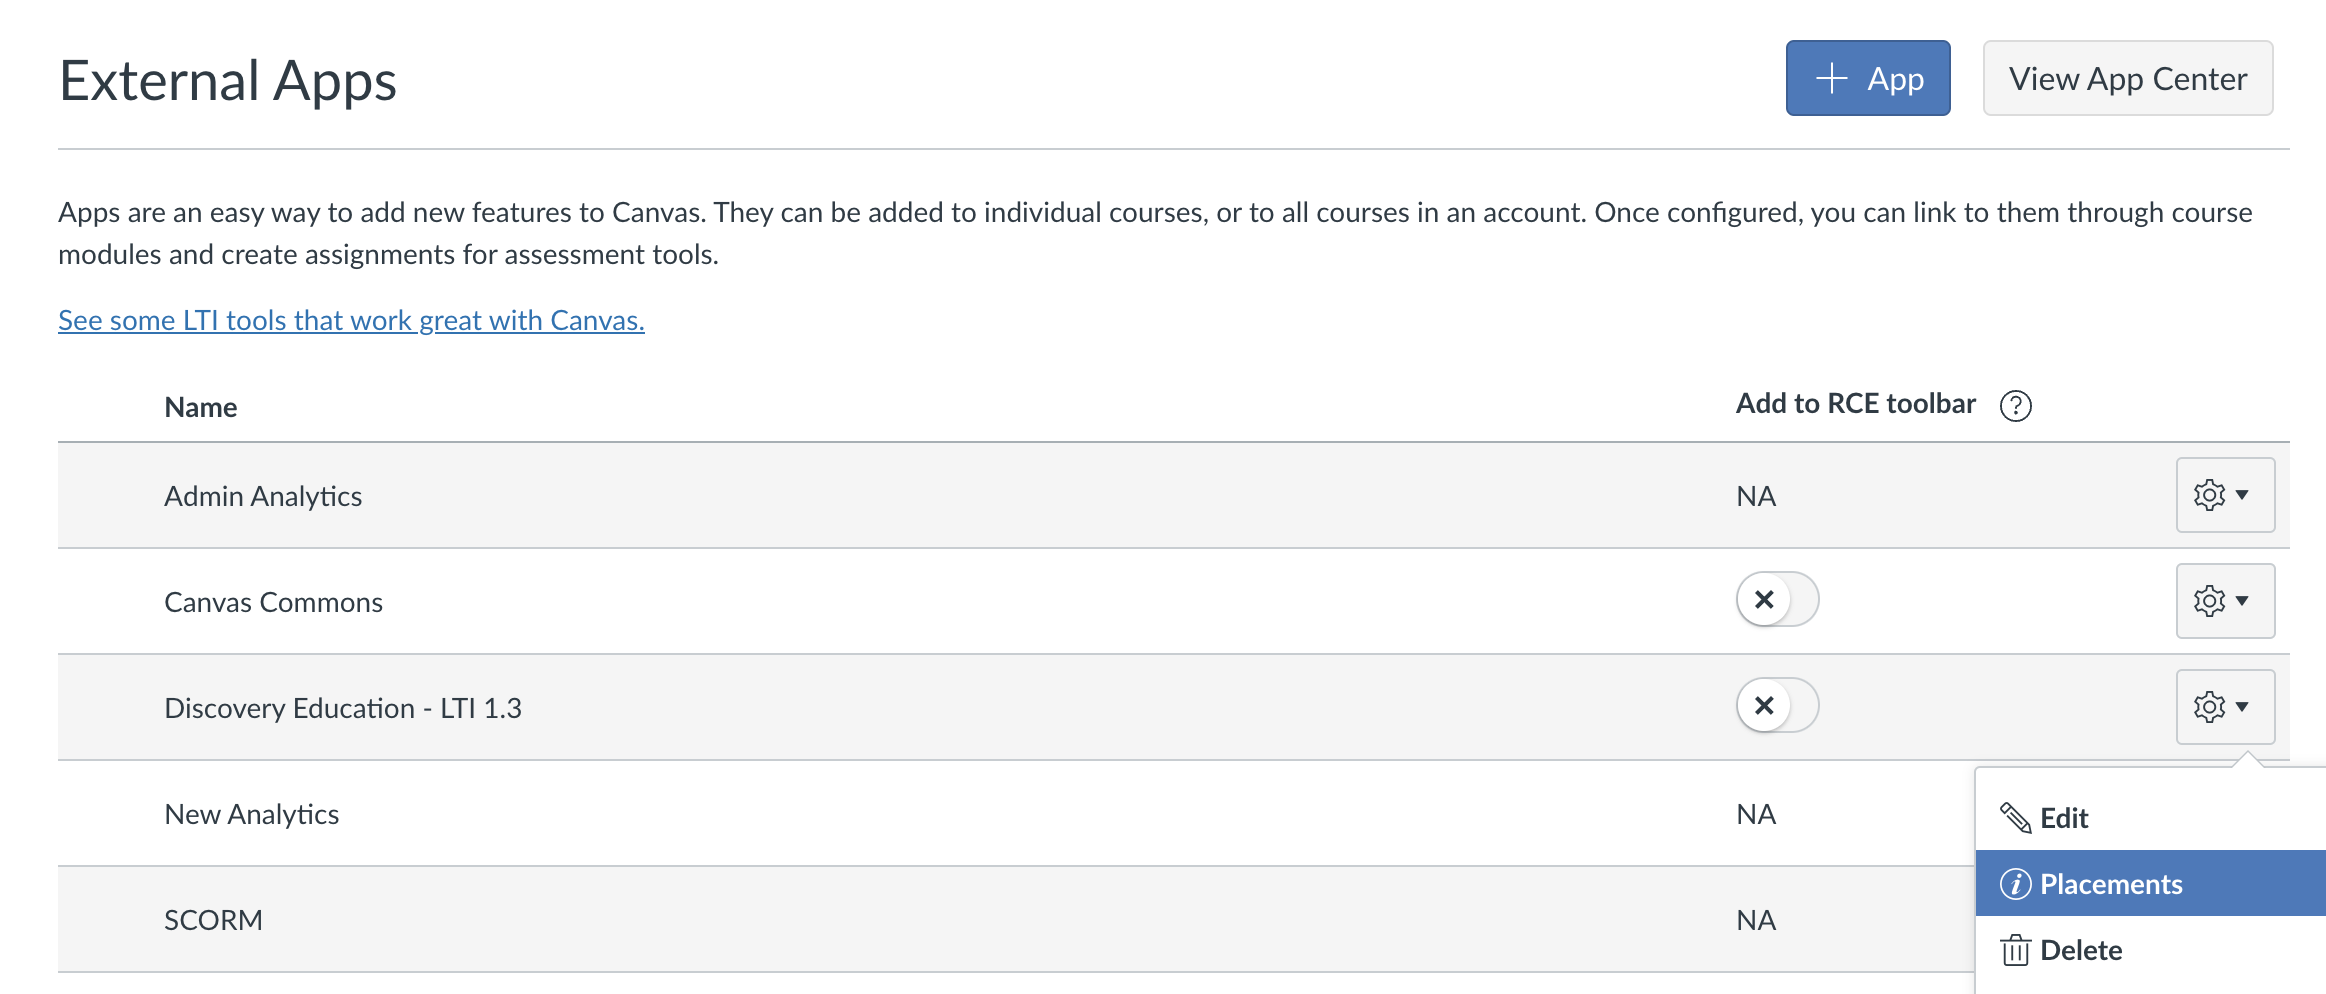Expand the SCORM row settings dropdown
The height and width of the screenshot is (994, 2326).
(x=2224, y=919)
